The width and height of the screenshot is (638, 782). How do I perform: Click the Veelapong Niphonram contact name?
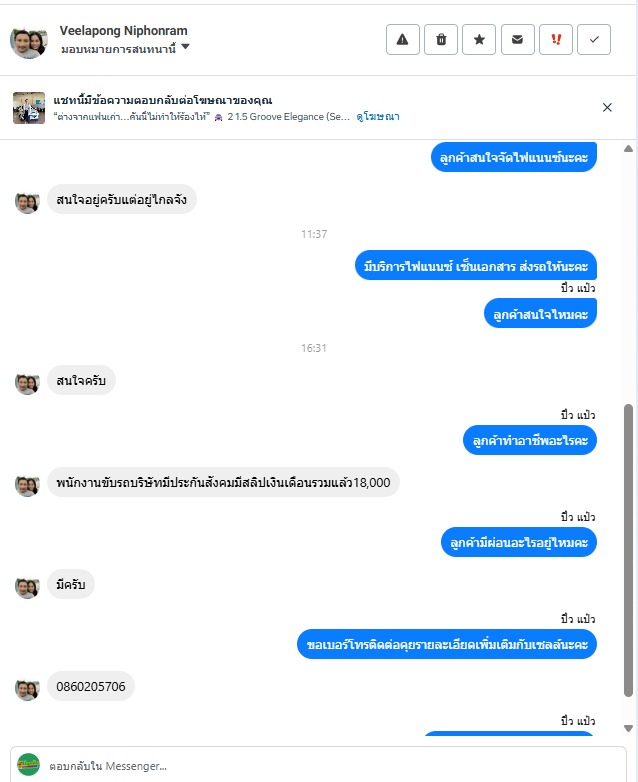124,31
